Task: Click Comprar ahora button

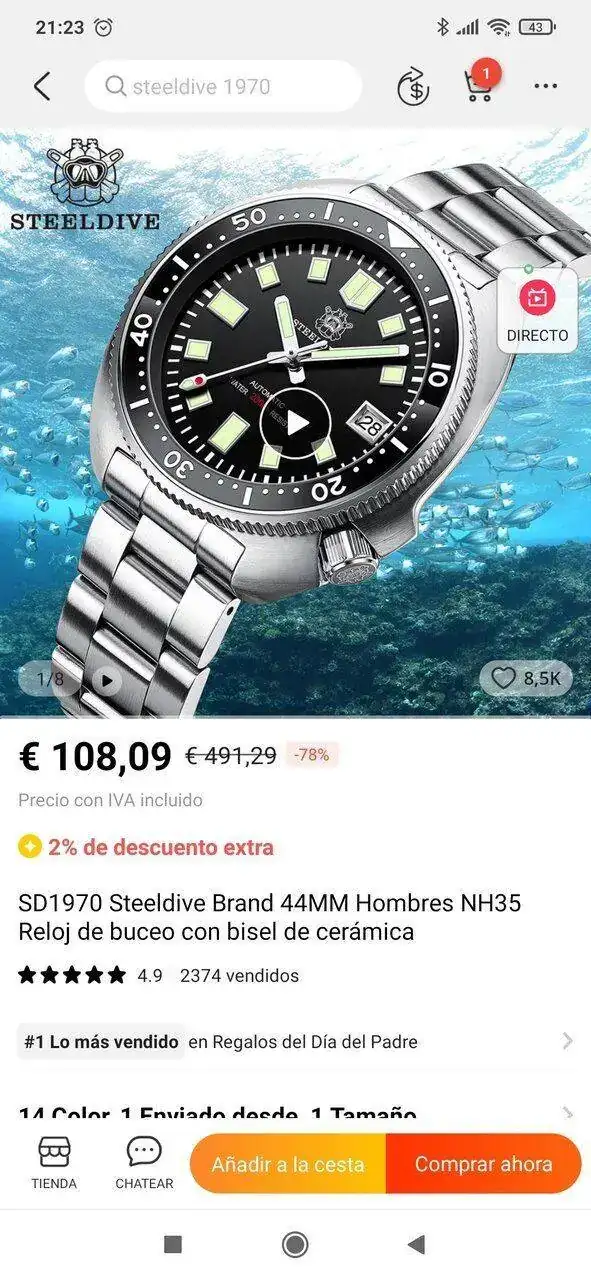Action: click(x=484, y=1164)
